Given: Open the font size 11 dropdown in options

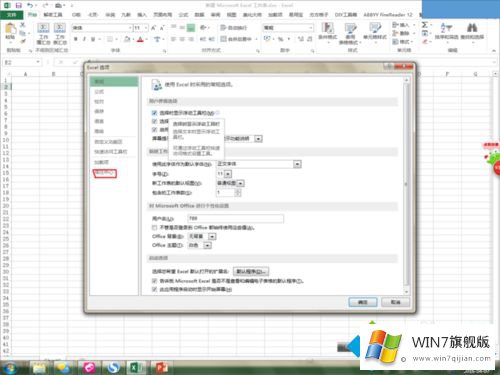Looking at the screenshot, I should (x=228, y=174).
